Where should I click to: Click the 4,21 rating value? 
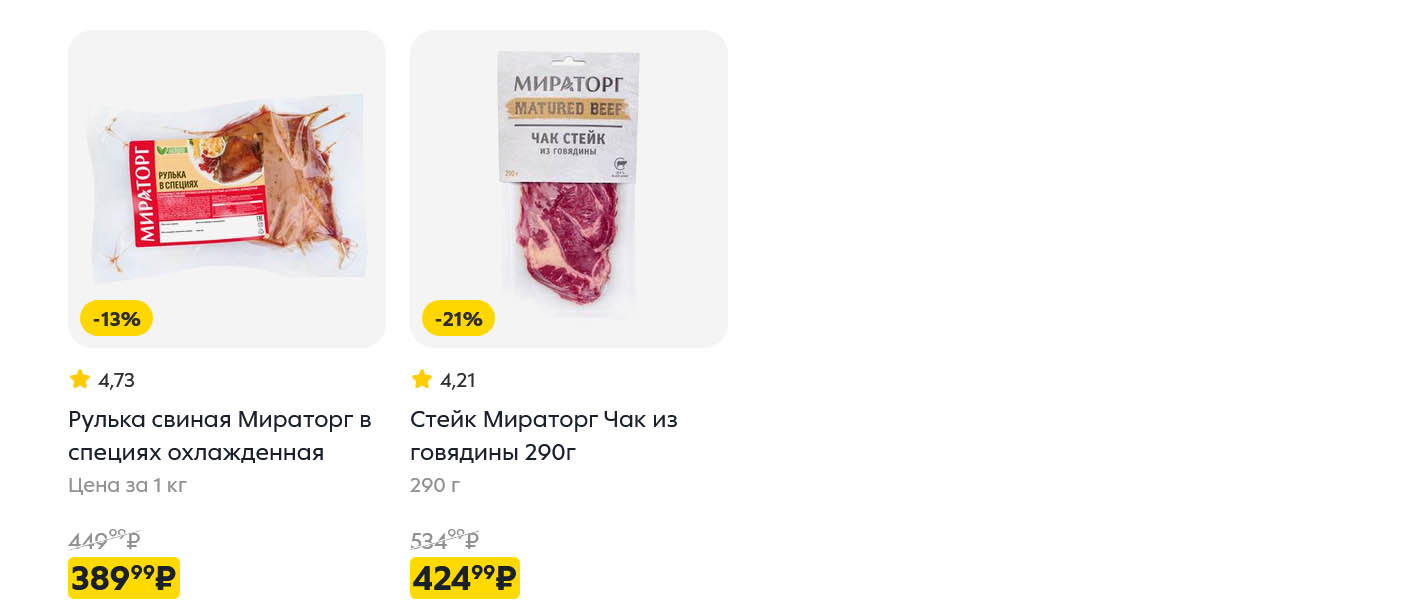point(458,380)
